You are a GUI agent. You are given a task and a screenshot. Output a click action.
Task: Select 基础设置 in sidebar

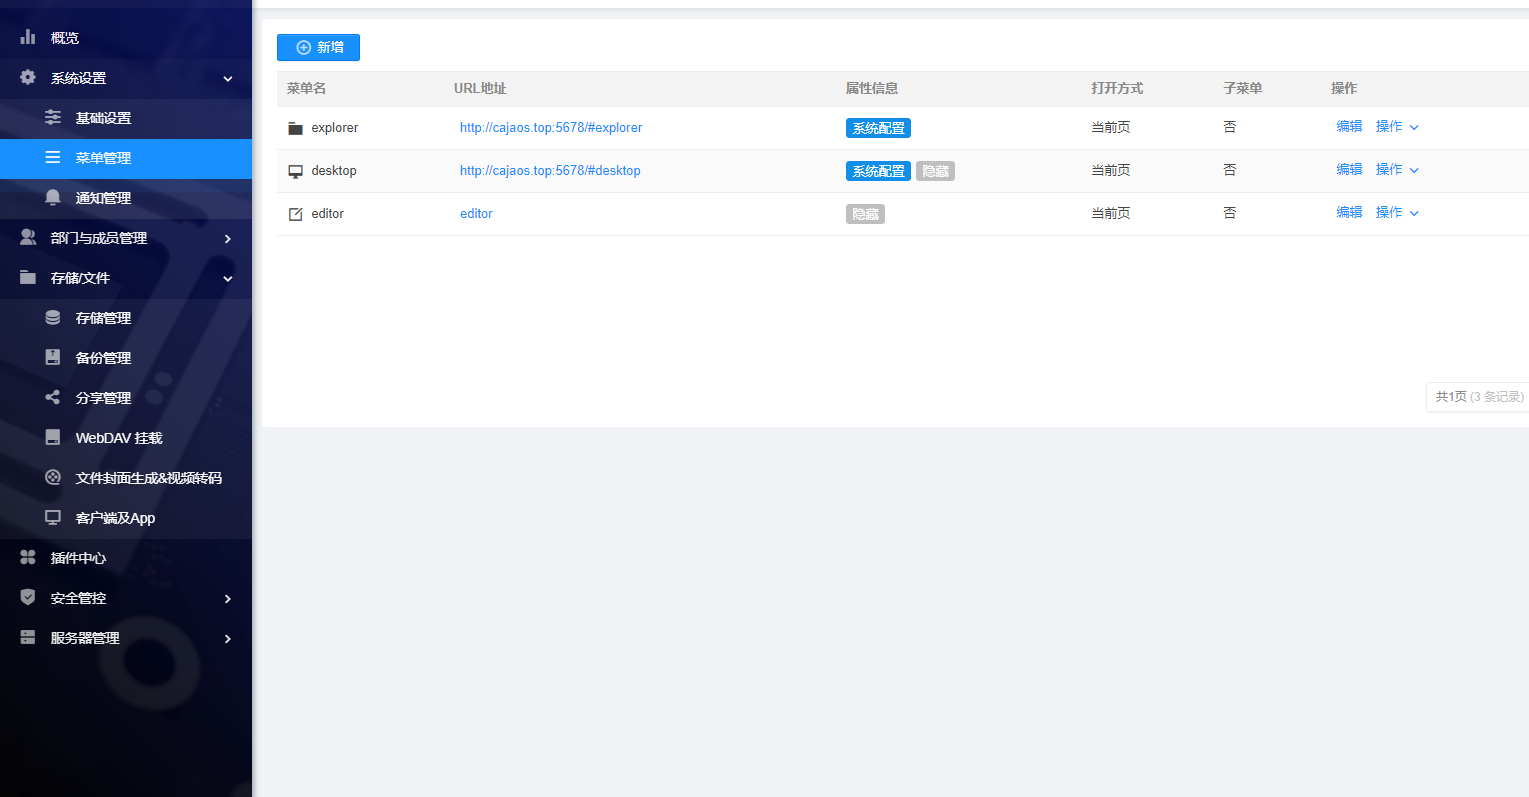pos(103,118)
